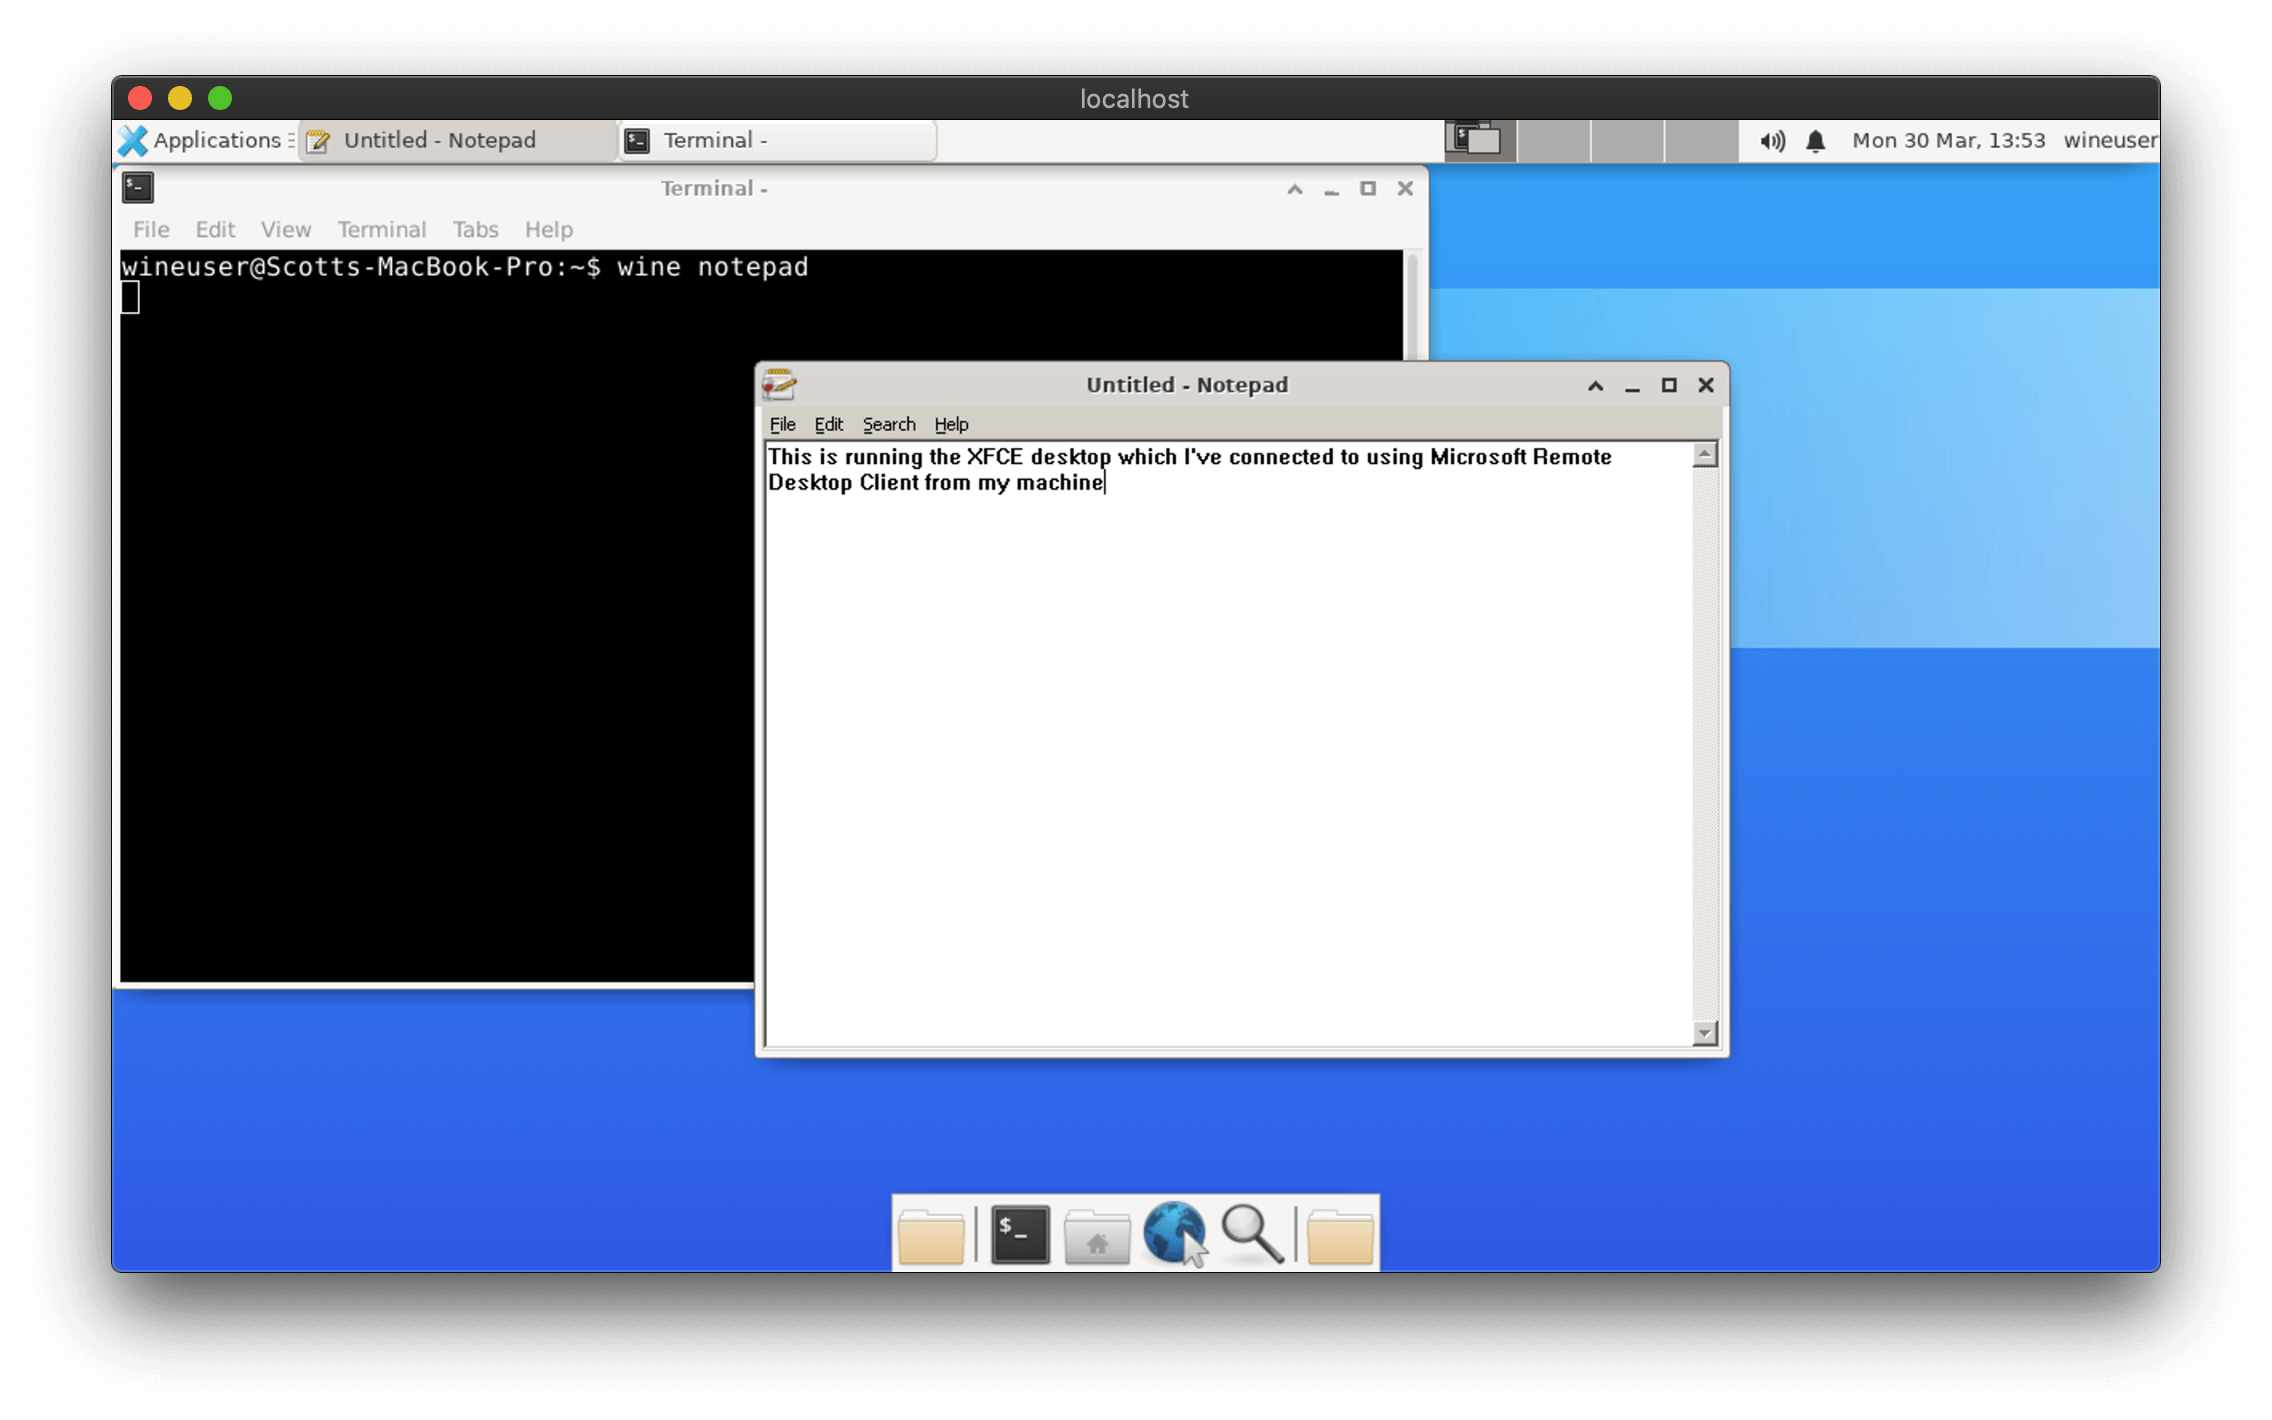Click the notification bell icon in the taskbar
Screen dimensions: 2272x1420
tap(1814, 139)
